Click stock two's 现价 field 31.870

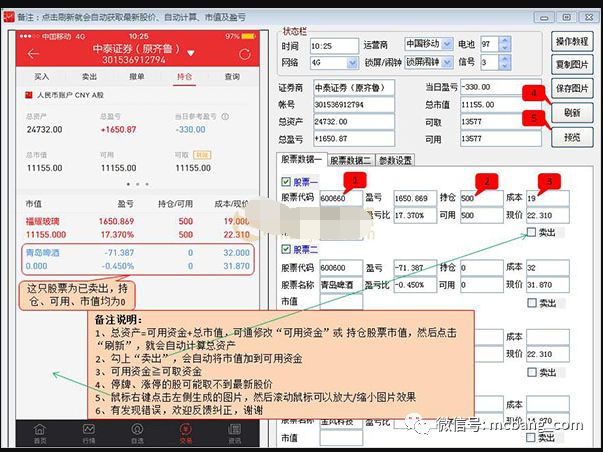(548, 285)
